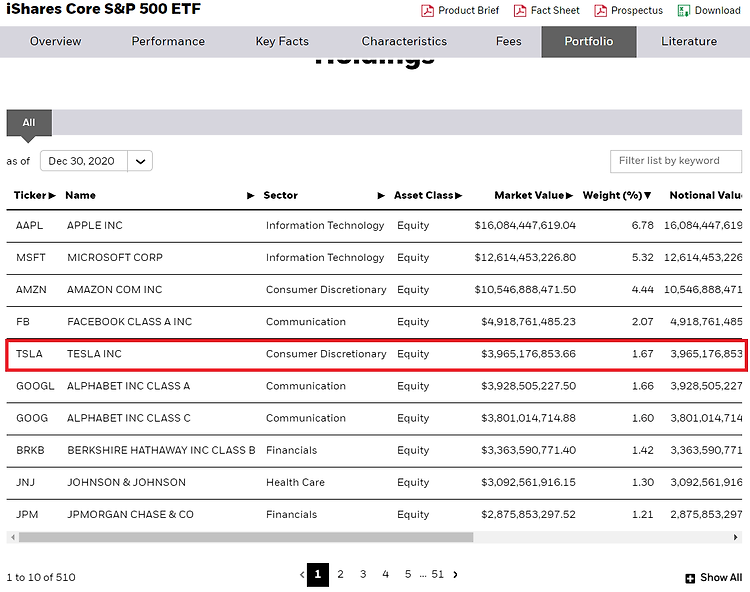
Task: Open the Product Brief link
Action: (468, 11)
